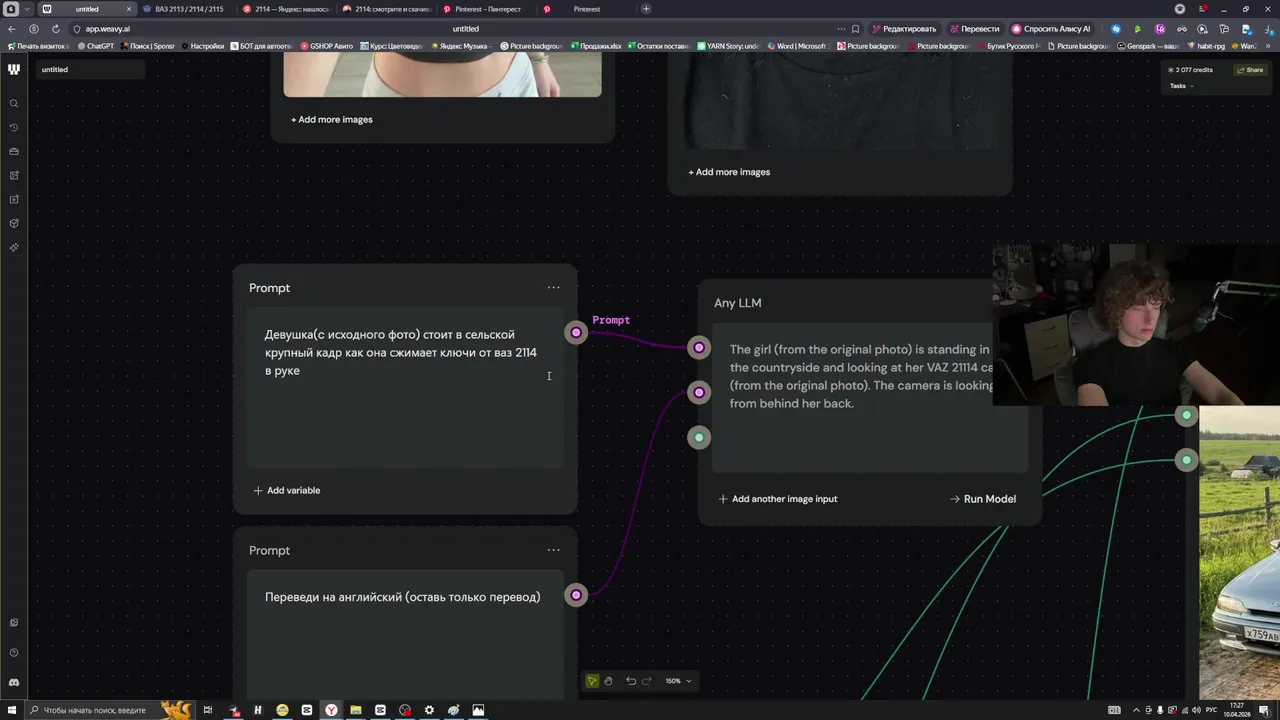Switch to 2114 Яндекс browser tab

pos(286,9)
